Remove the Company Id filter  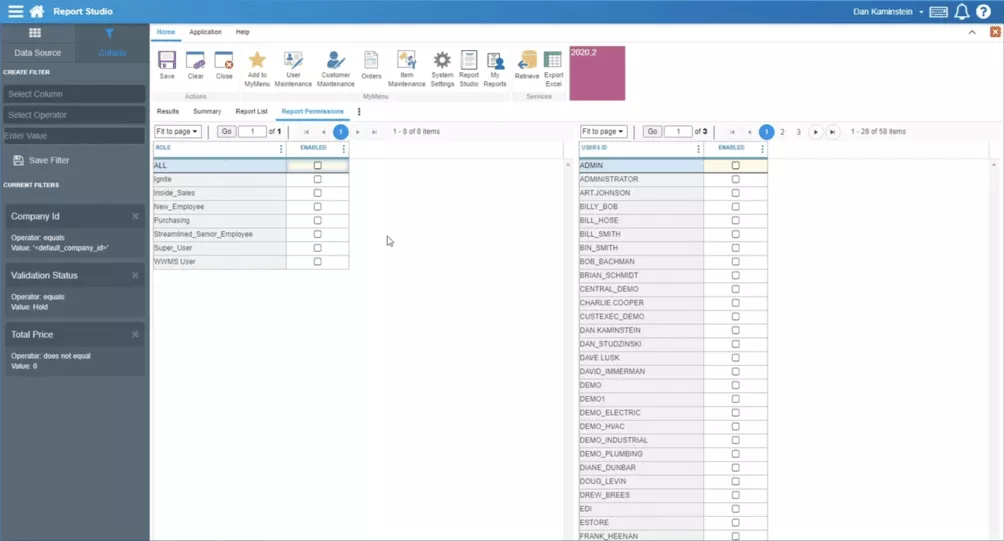tap(135, 216)
